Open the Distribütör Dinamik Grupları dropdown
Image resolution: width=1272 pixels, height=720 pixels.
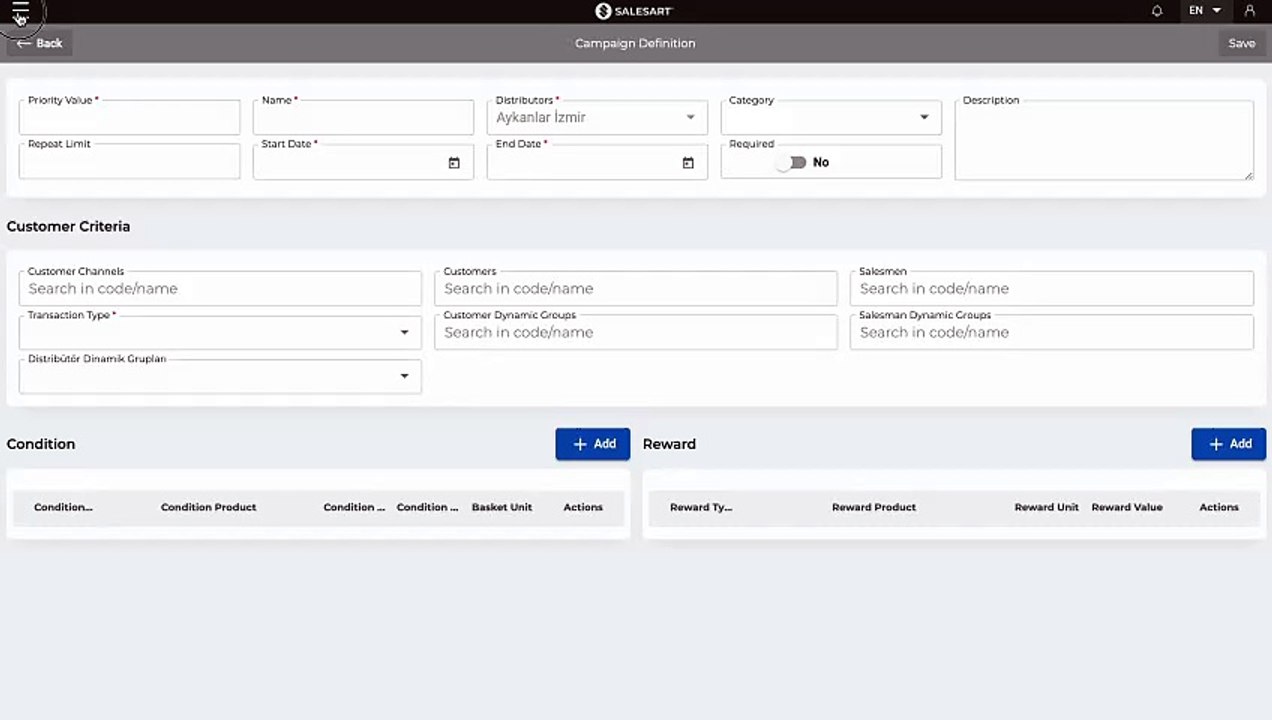pos(404,377)
